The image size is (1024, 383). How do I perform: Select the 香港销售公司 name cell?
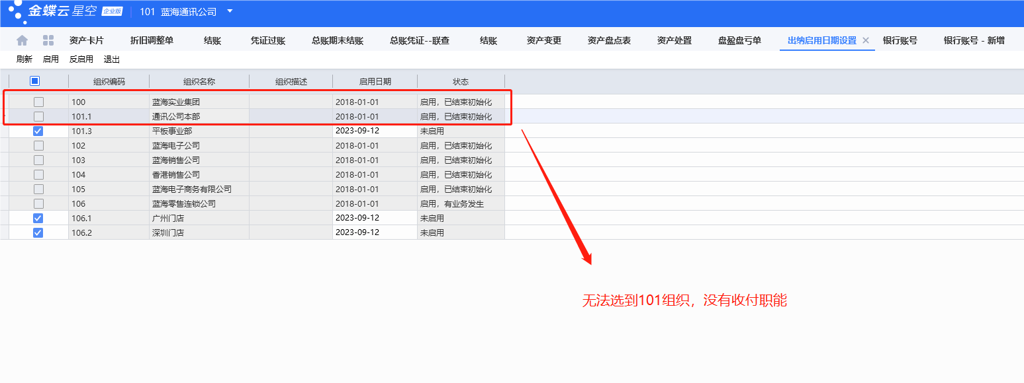(x=199, y=175)
